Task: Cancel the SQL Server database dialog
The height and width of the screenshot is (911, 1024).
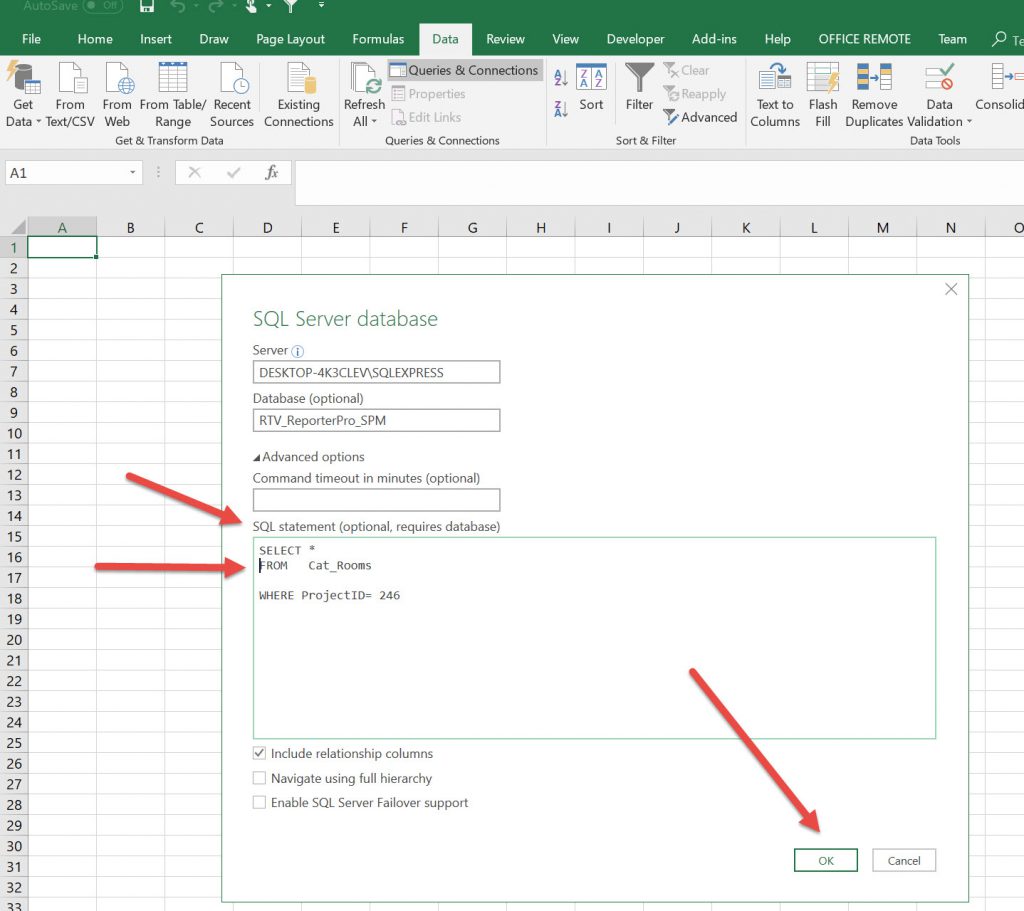Action: point(904,861)
